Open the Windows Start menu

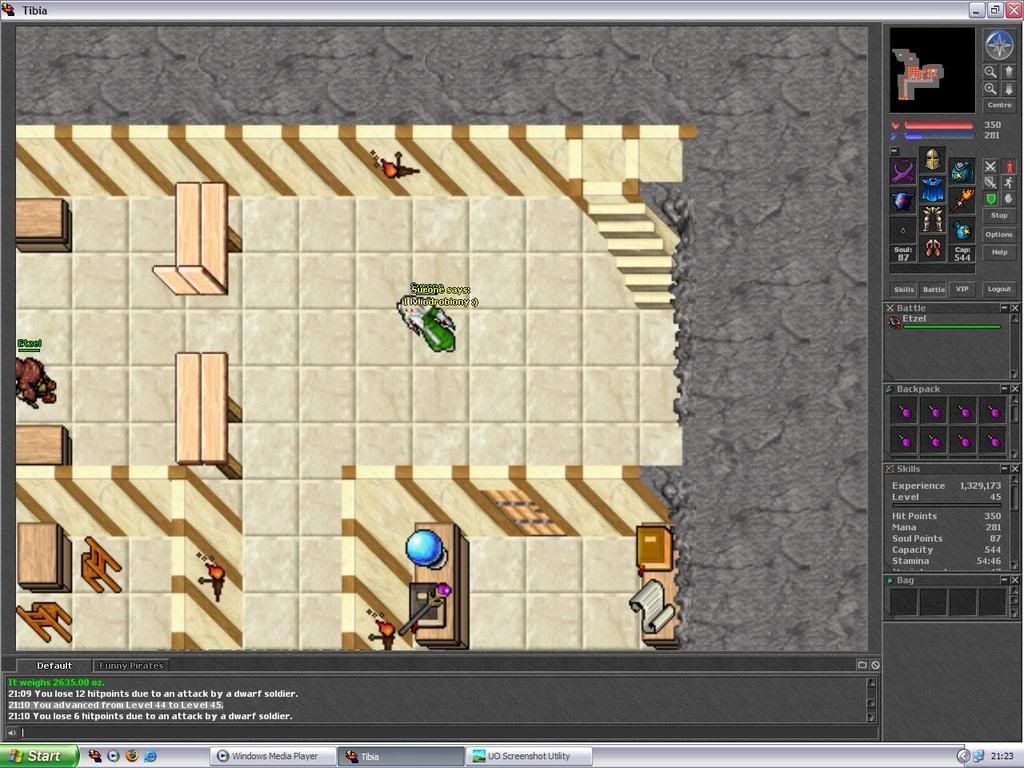pyautogui.click(x=39, y=756)
